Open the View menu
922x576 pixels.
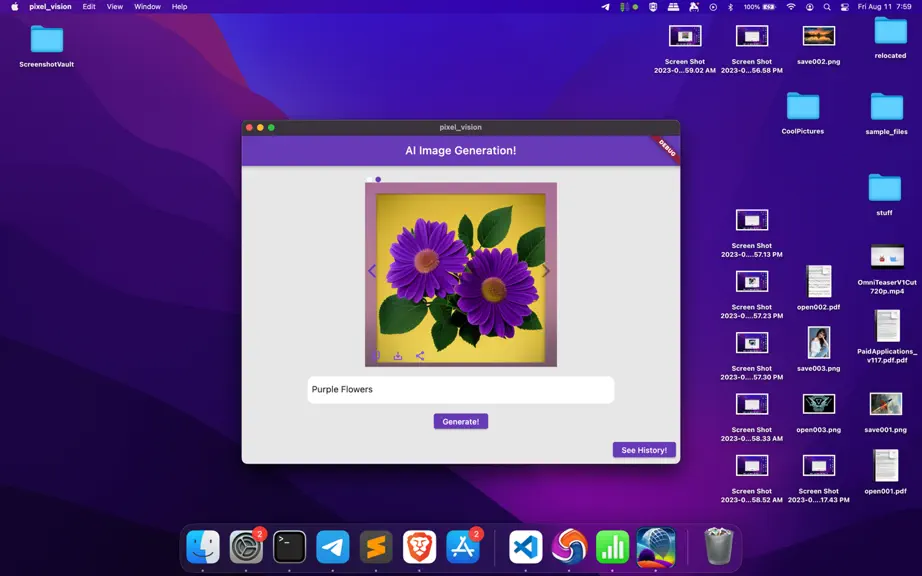(115, 6)
